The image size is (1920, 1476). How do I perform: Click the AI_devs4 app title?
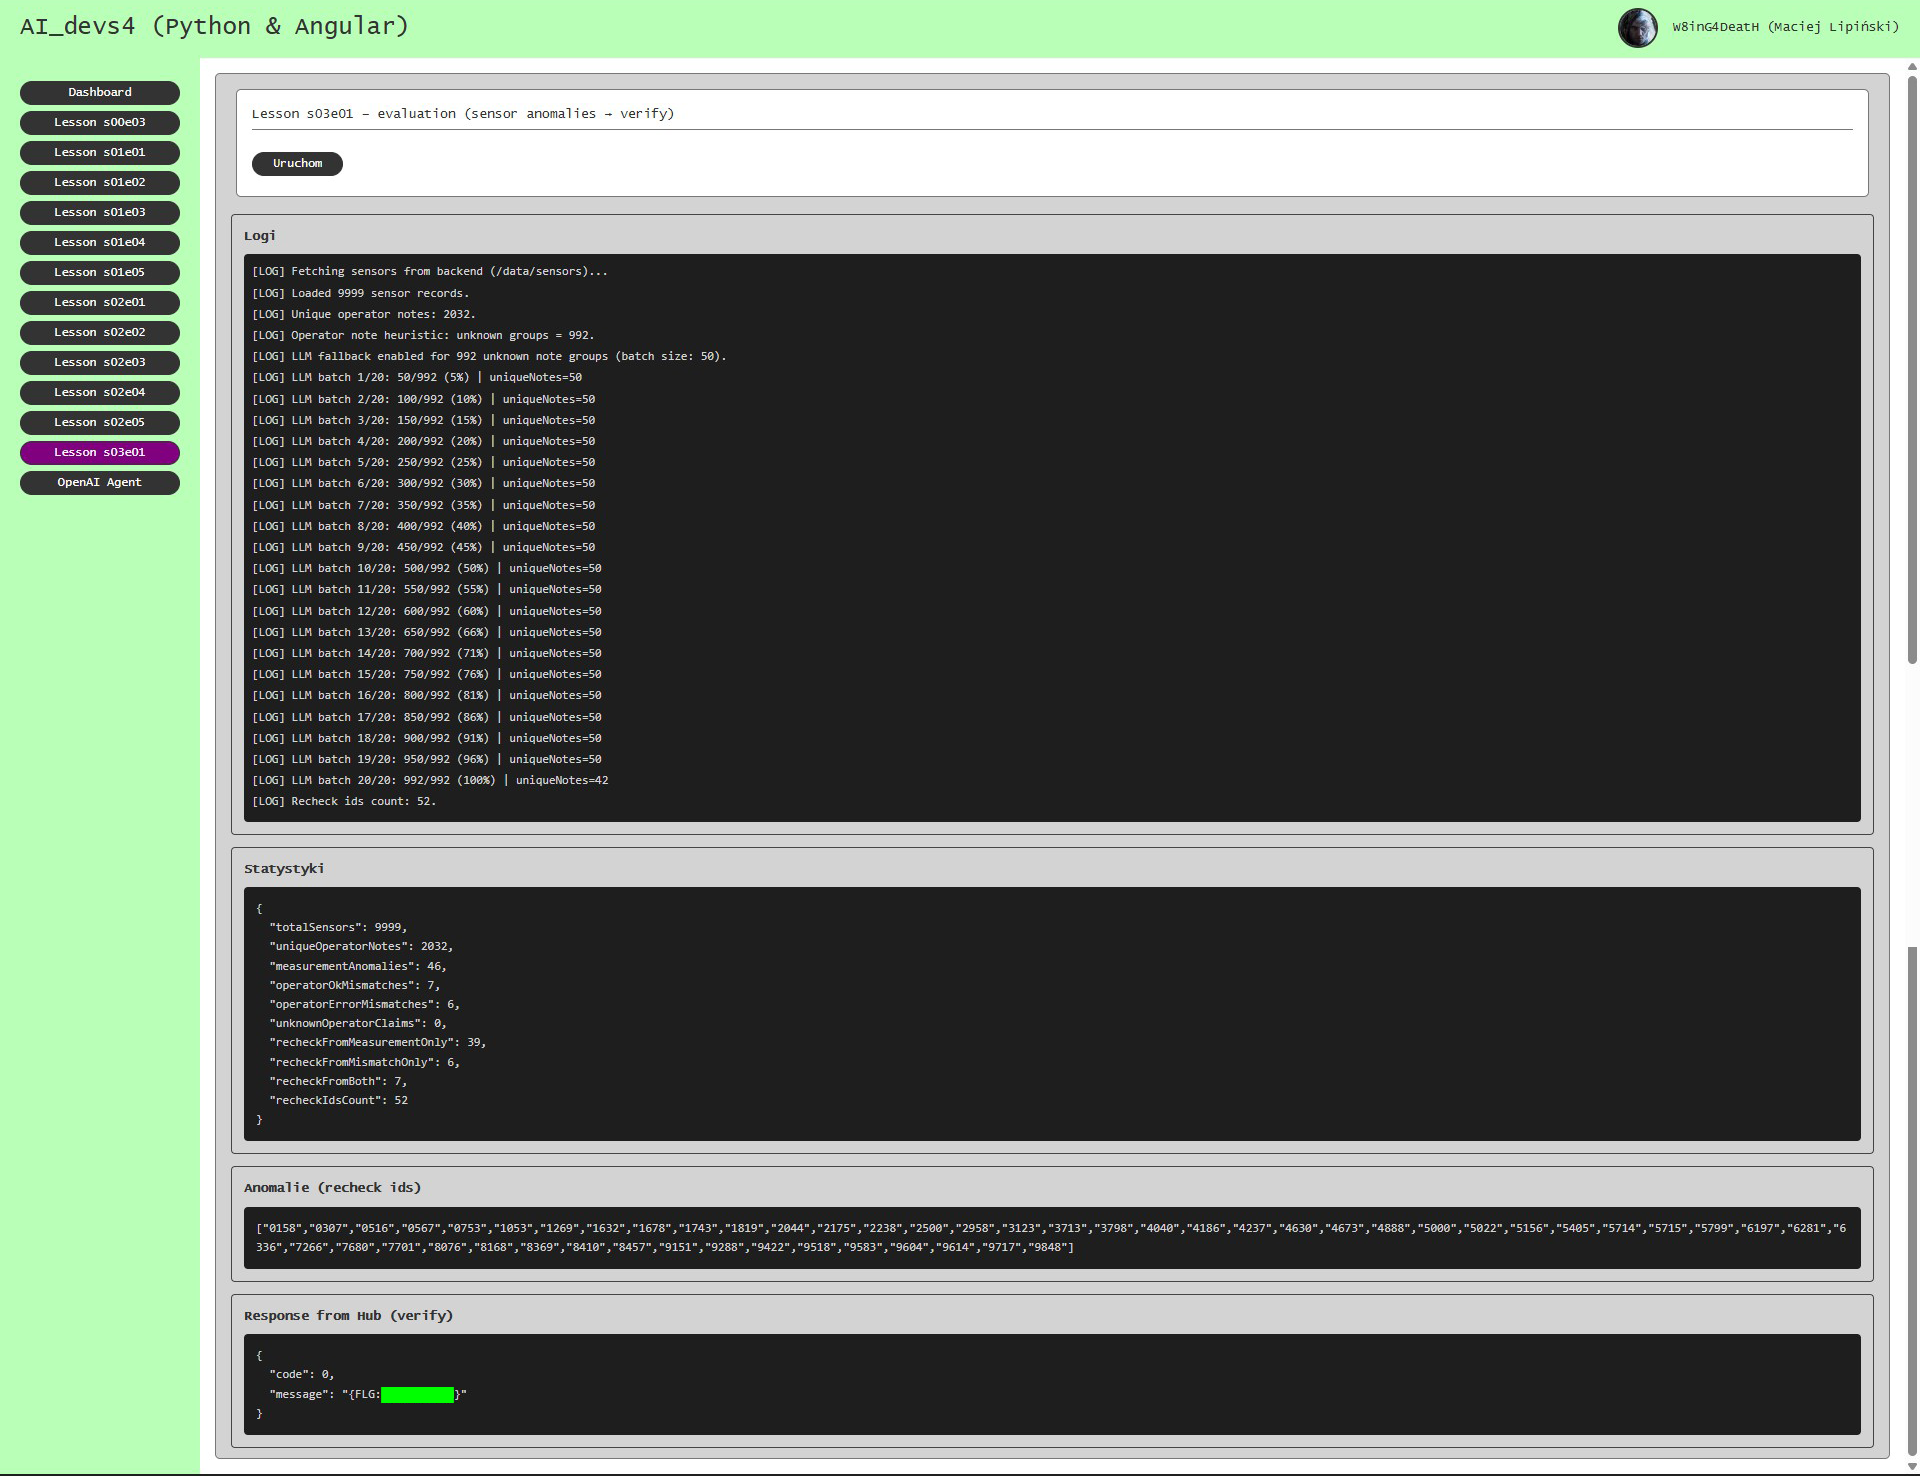tap(214, 27)
